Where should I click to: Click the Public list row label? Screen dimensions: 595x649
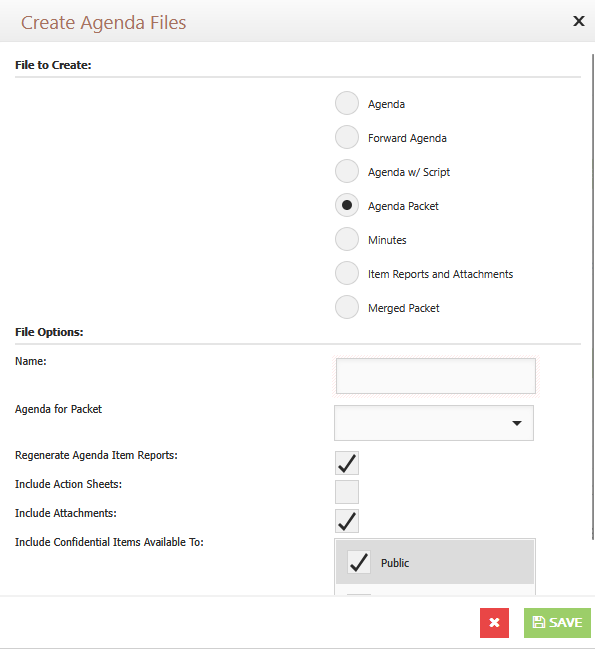pyautogui.click(x=395, y=563)
